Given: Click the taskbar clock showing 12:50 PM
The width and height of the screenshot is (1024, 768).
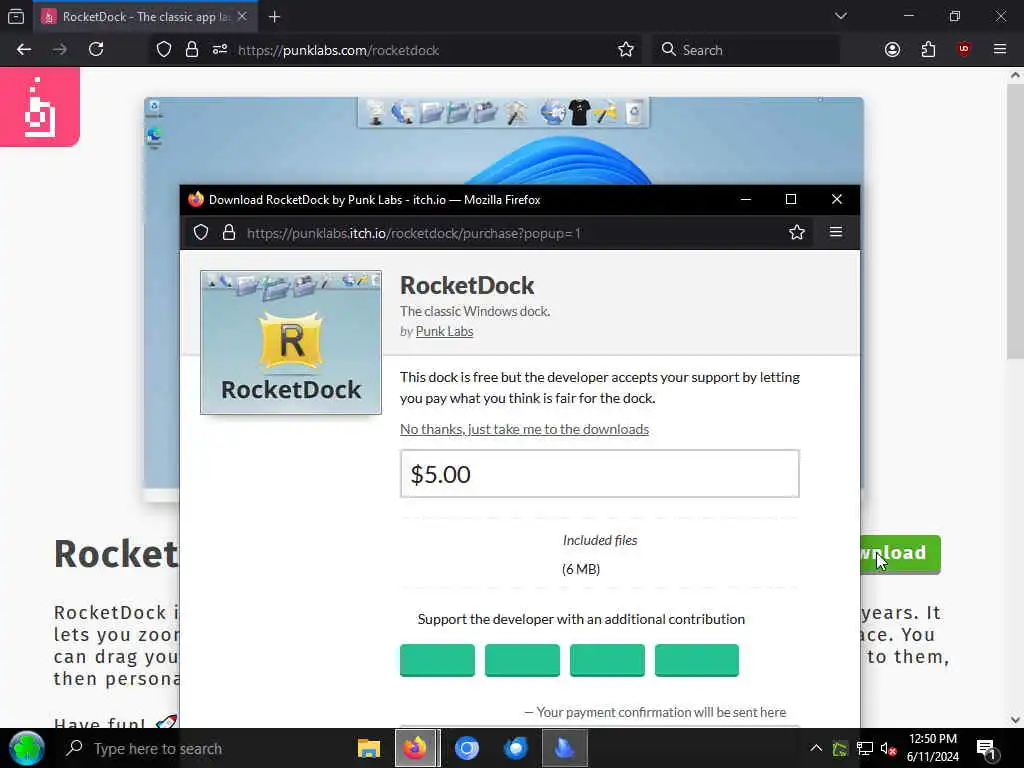Looking at the screenshot, I should pyautogui.click(x=933, y=748).
